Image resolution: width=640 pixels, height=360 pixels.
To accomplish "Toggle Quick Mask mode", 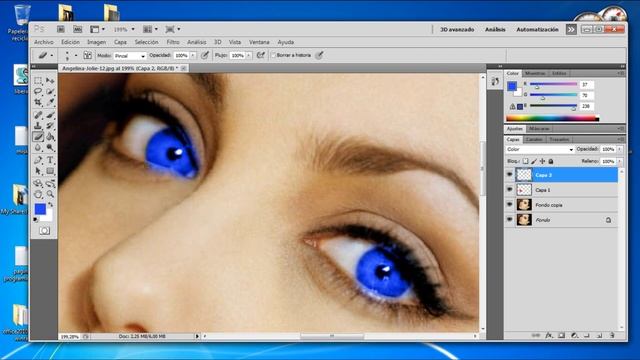I will 44,231.
